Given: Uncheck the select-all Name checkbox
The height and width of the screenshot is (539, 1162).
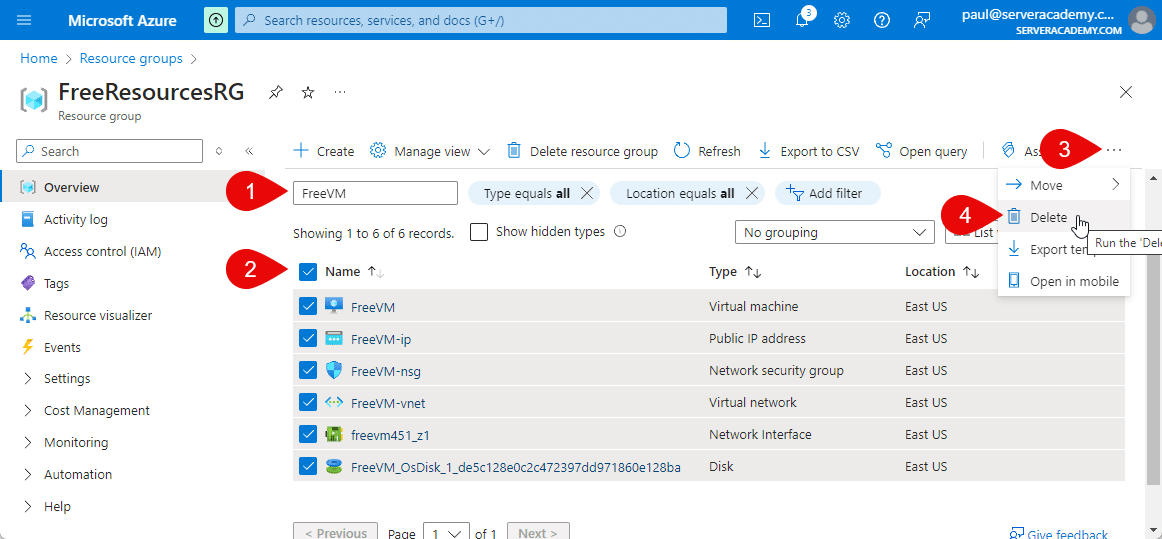Looking at the screenshot, I should tap(308, 271).
